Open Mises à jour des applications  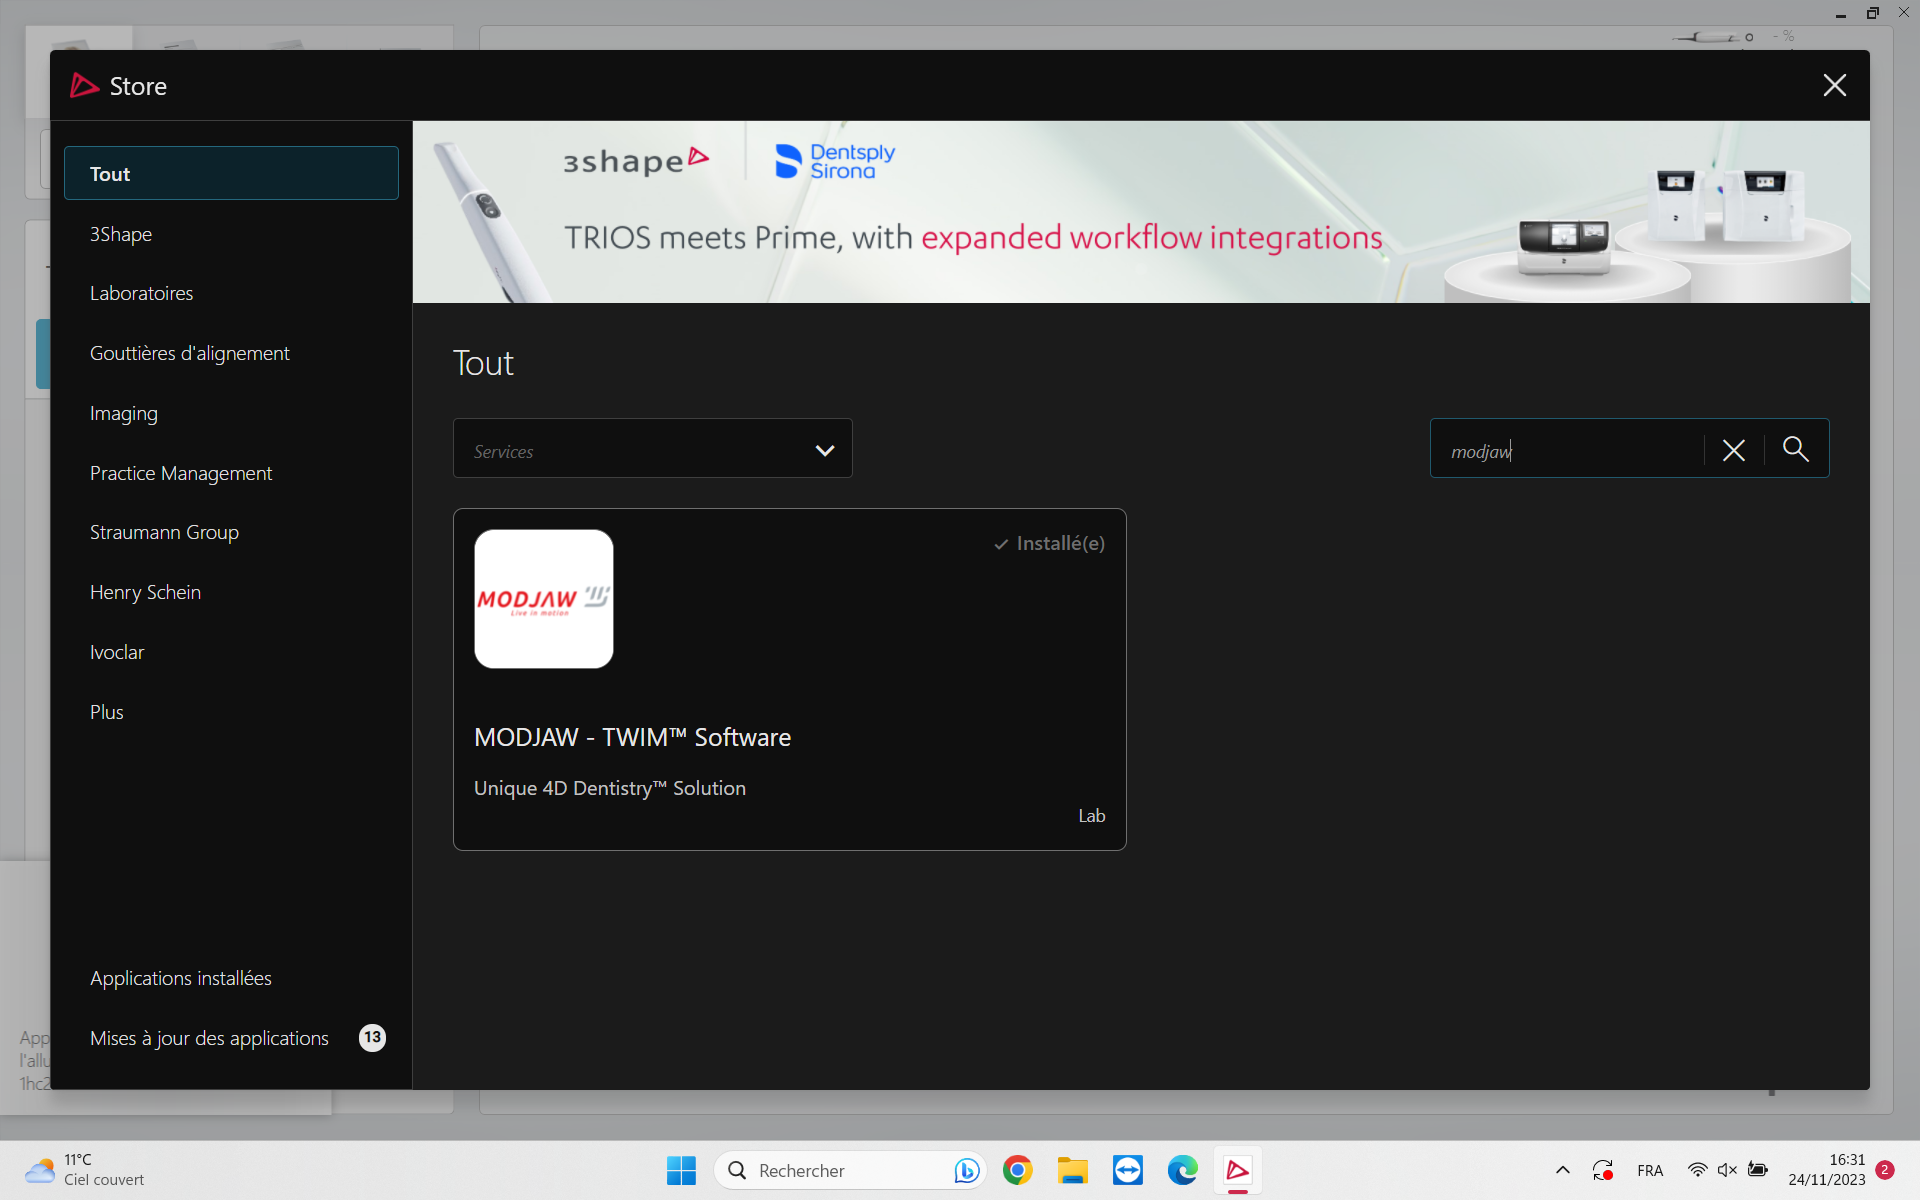click(x=209, y=1038)
